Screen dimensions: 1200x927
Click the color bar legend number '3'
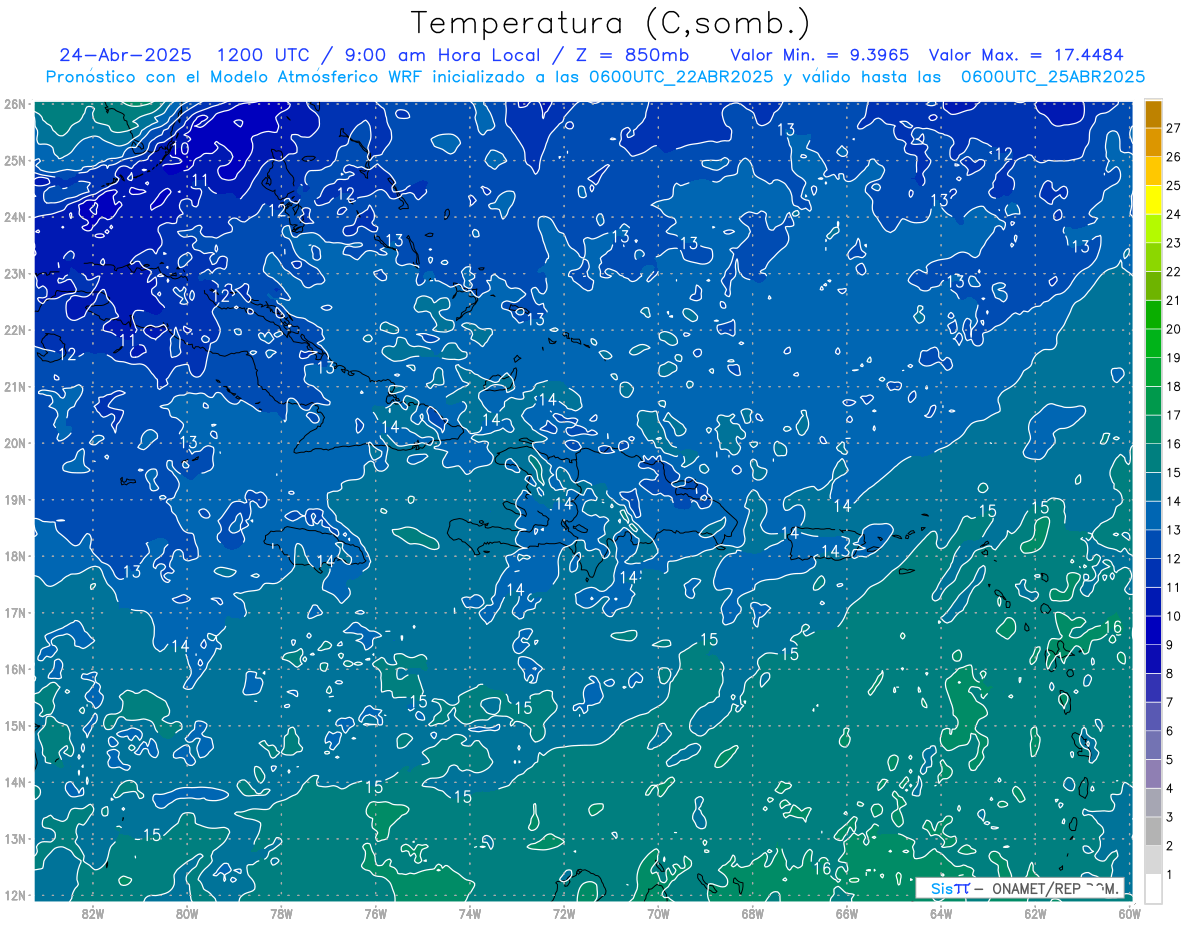(x=1170, y=817)
